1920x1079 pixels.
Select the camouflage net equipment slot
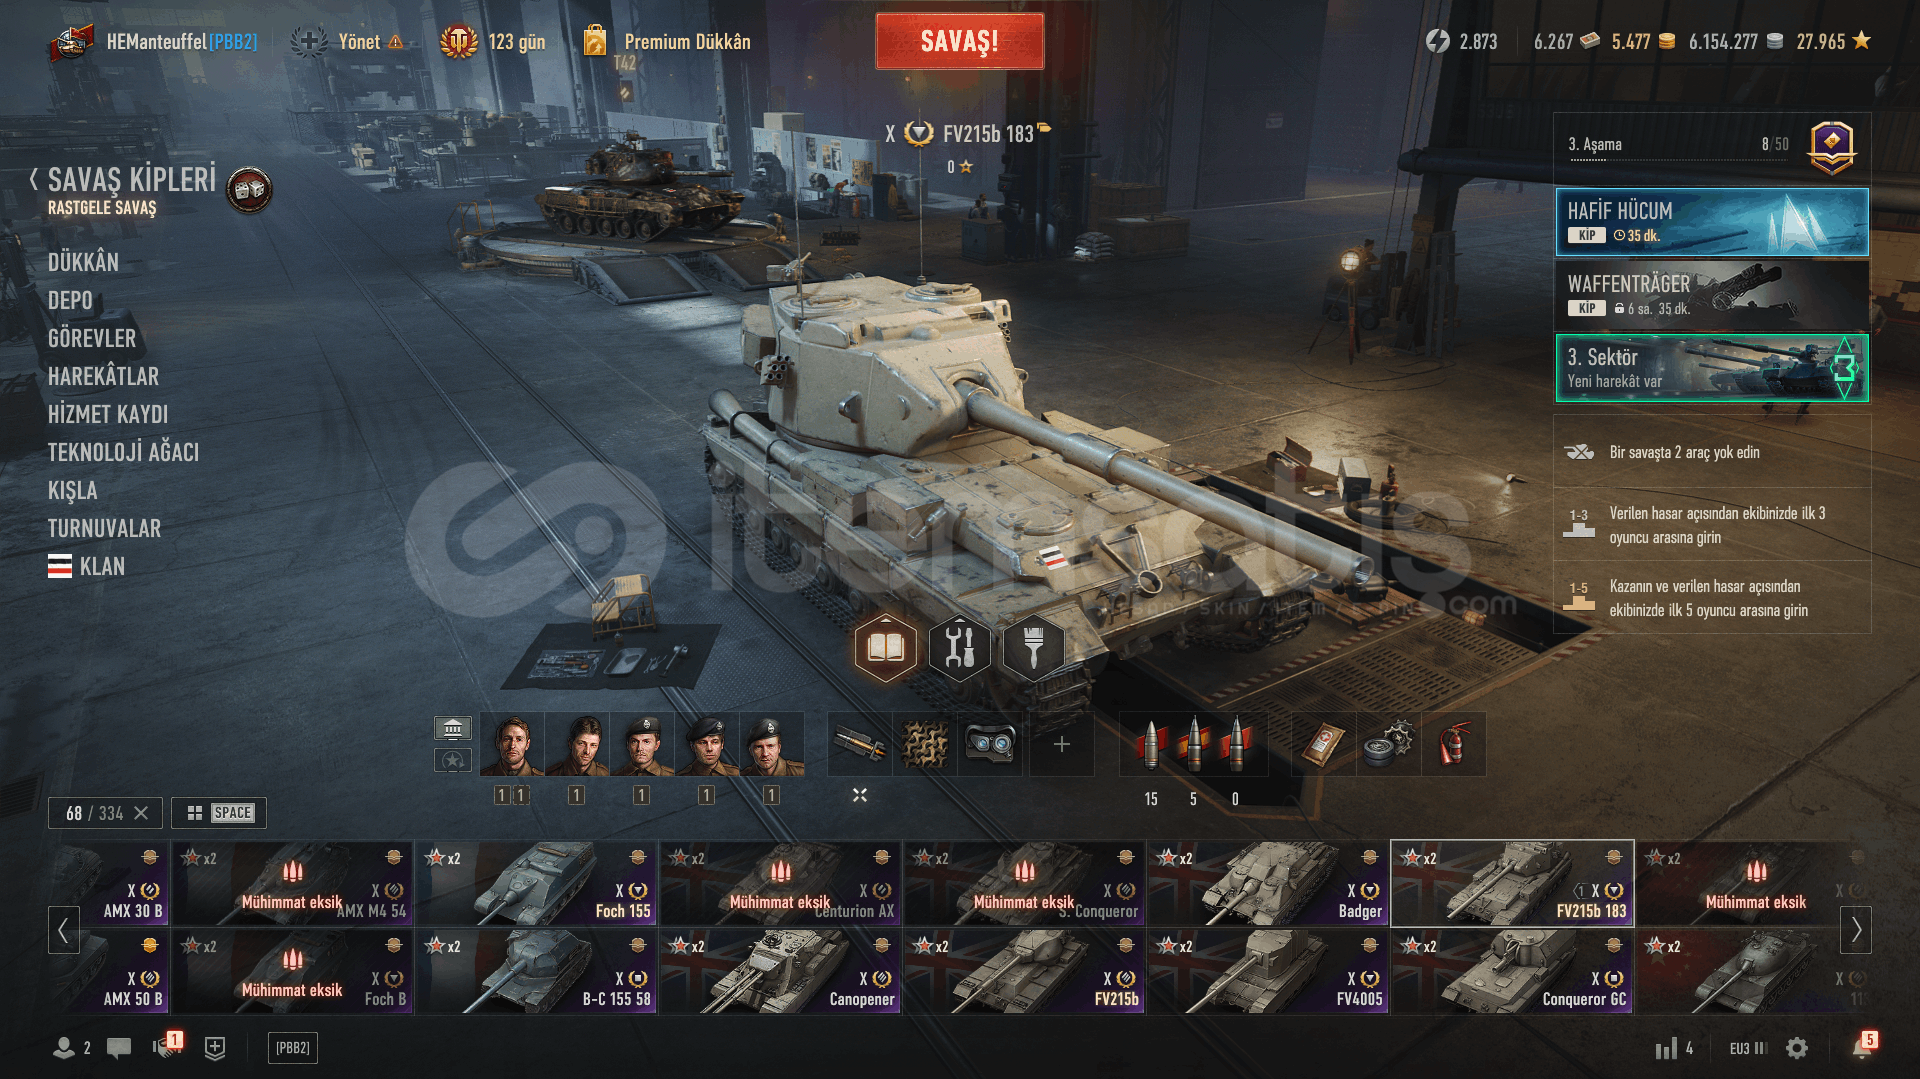tap(924, 744)
